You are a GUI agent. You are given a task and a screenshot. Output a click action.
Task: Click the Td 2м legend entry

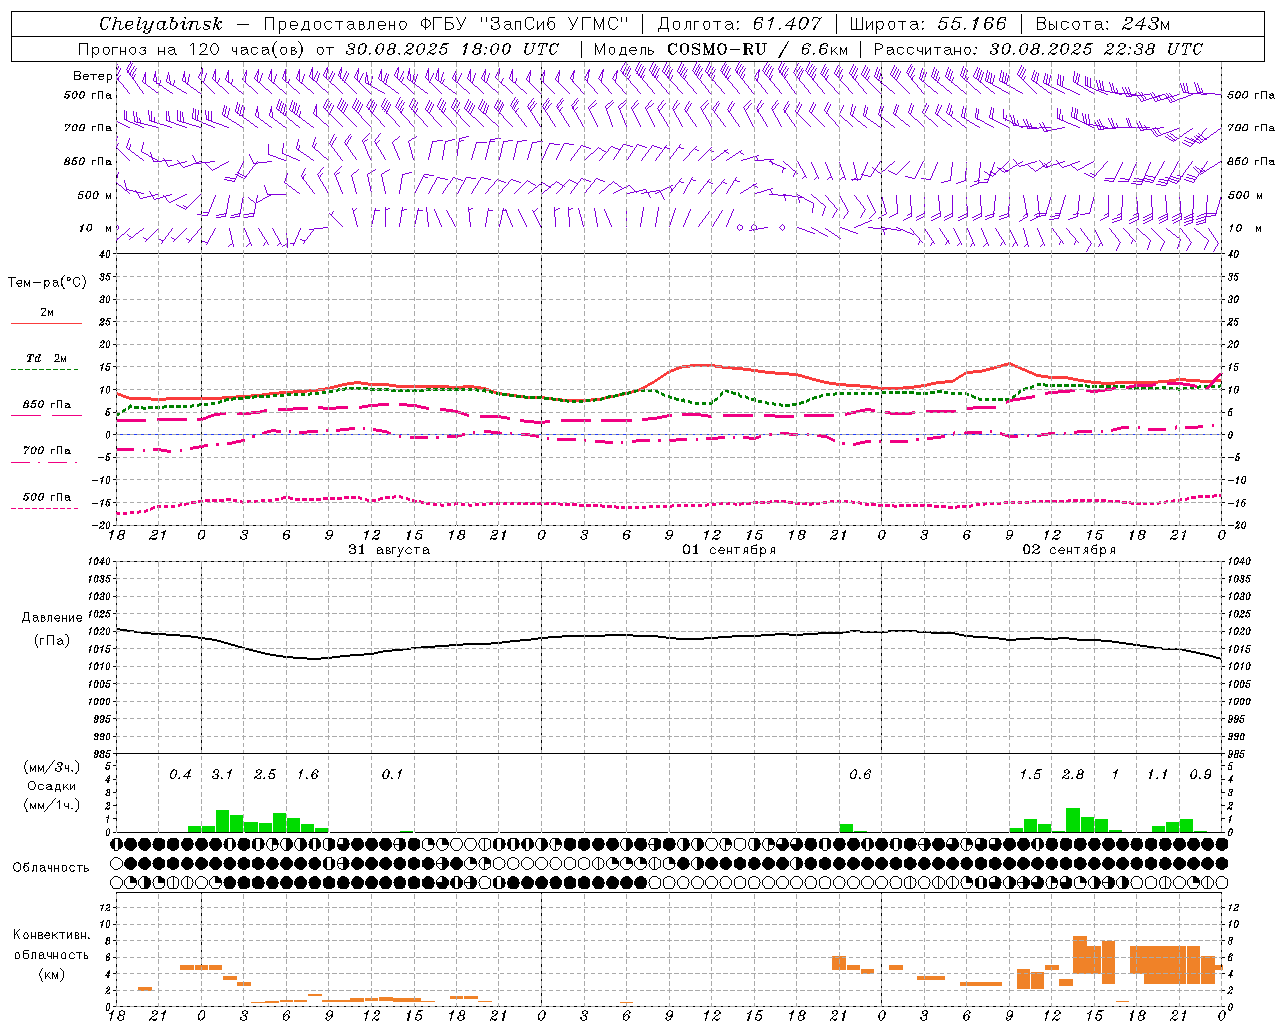(46, 358)
